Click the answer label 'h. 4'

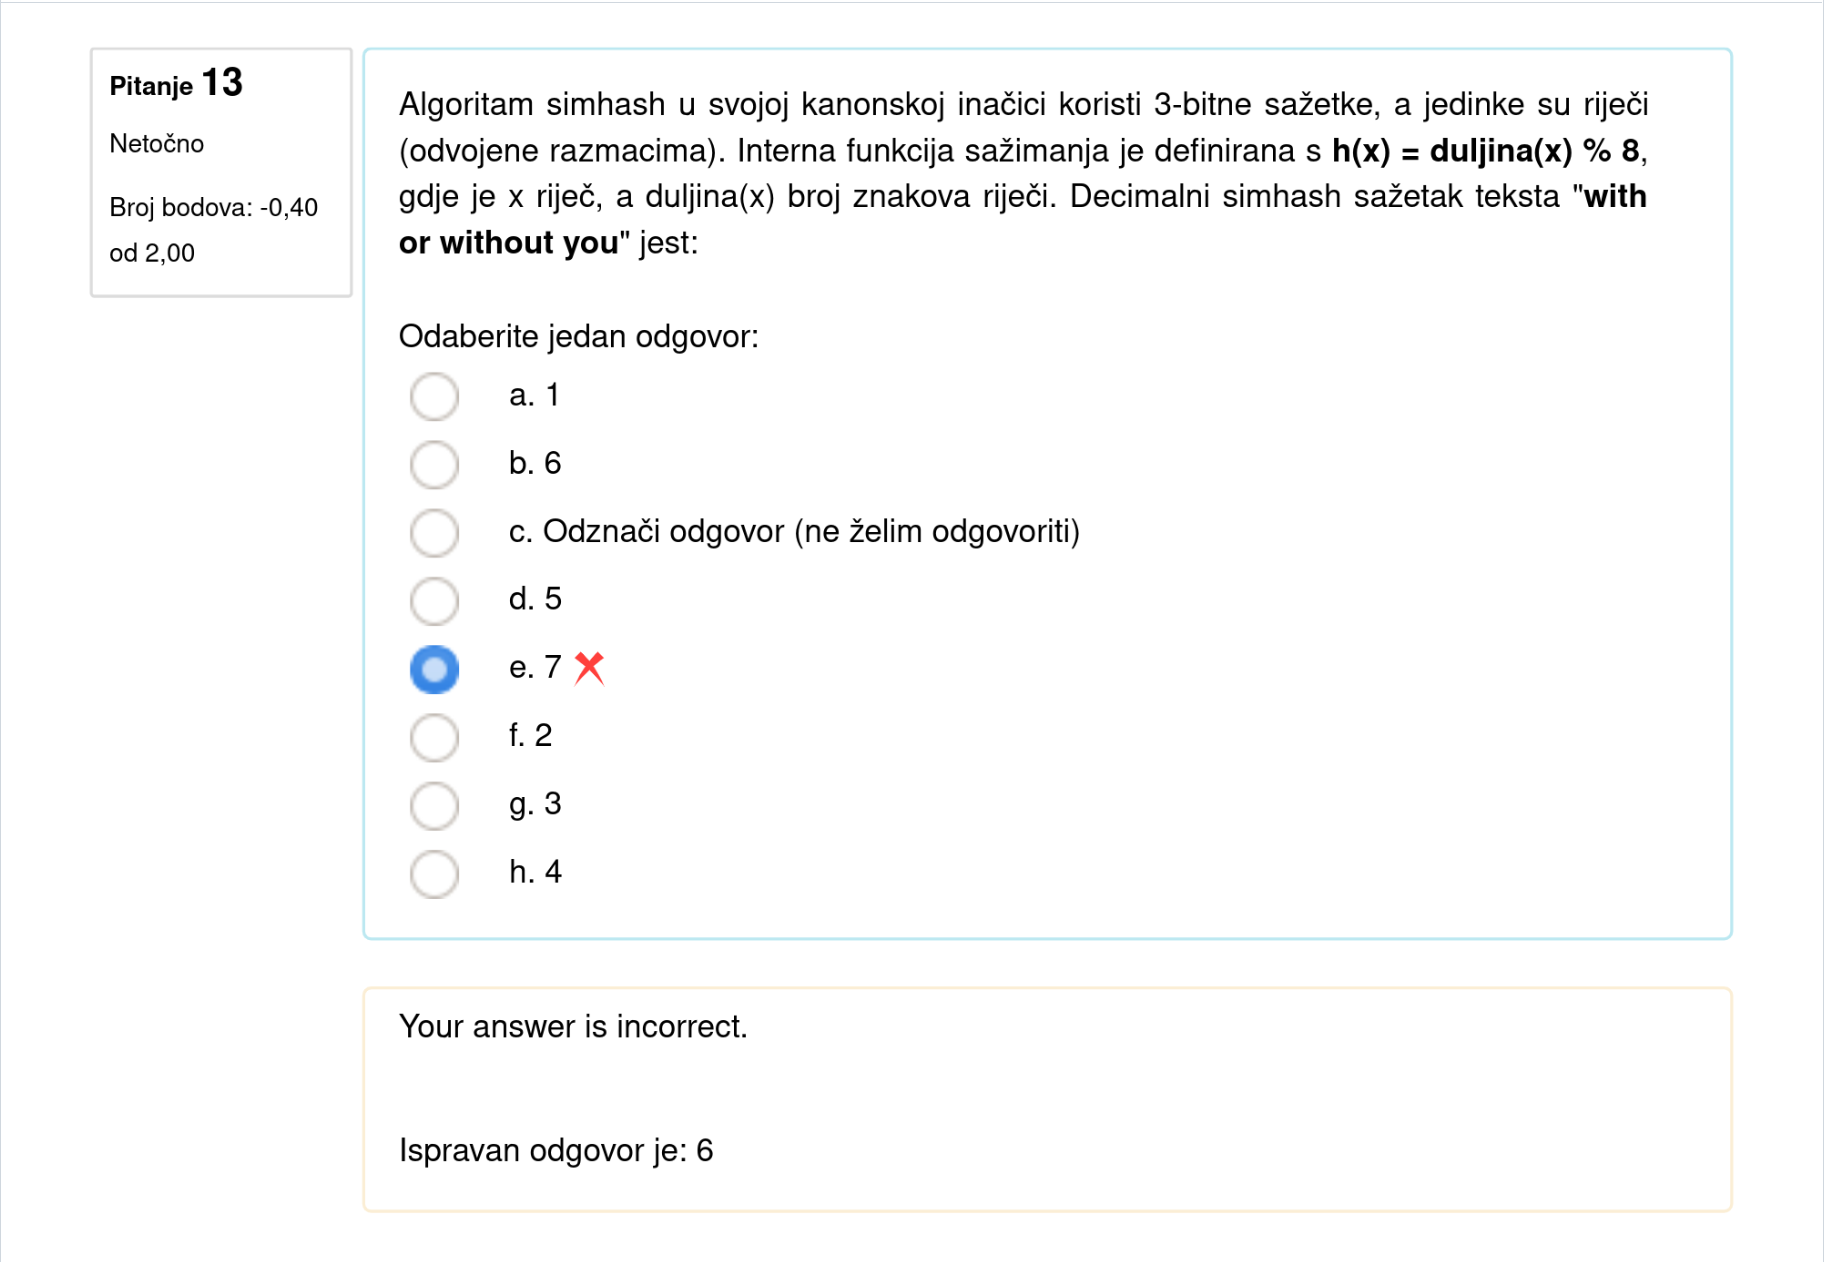pyautogui.click(x=535, y=872)
